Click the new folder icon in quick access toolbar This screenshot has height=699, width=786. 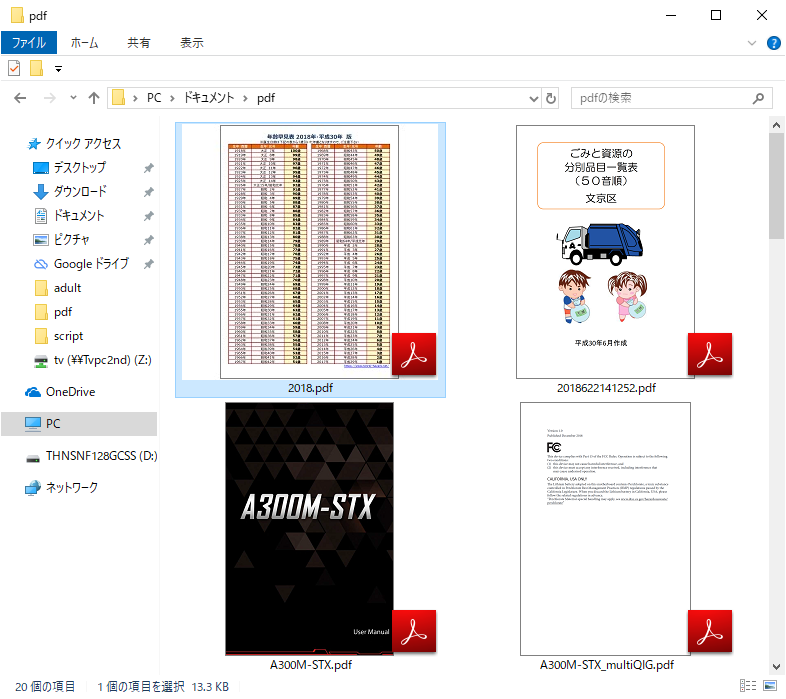[37, 68]
